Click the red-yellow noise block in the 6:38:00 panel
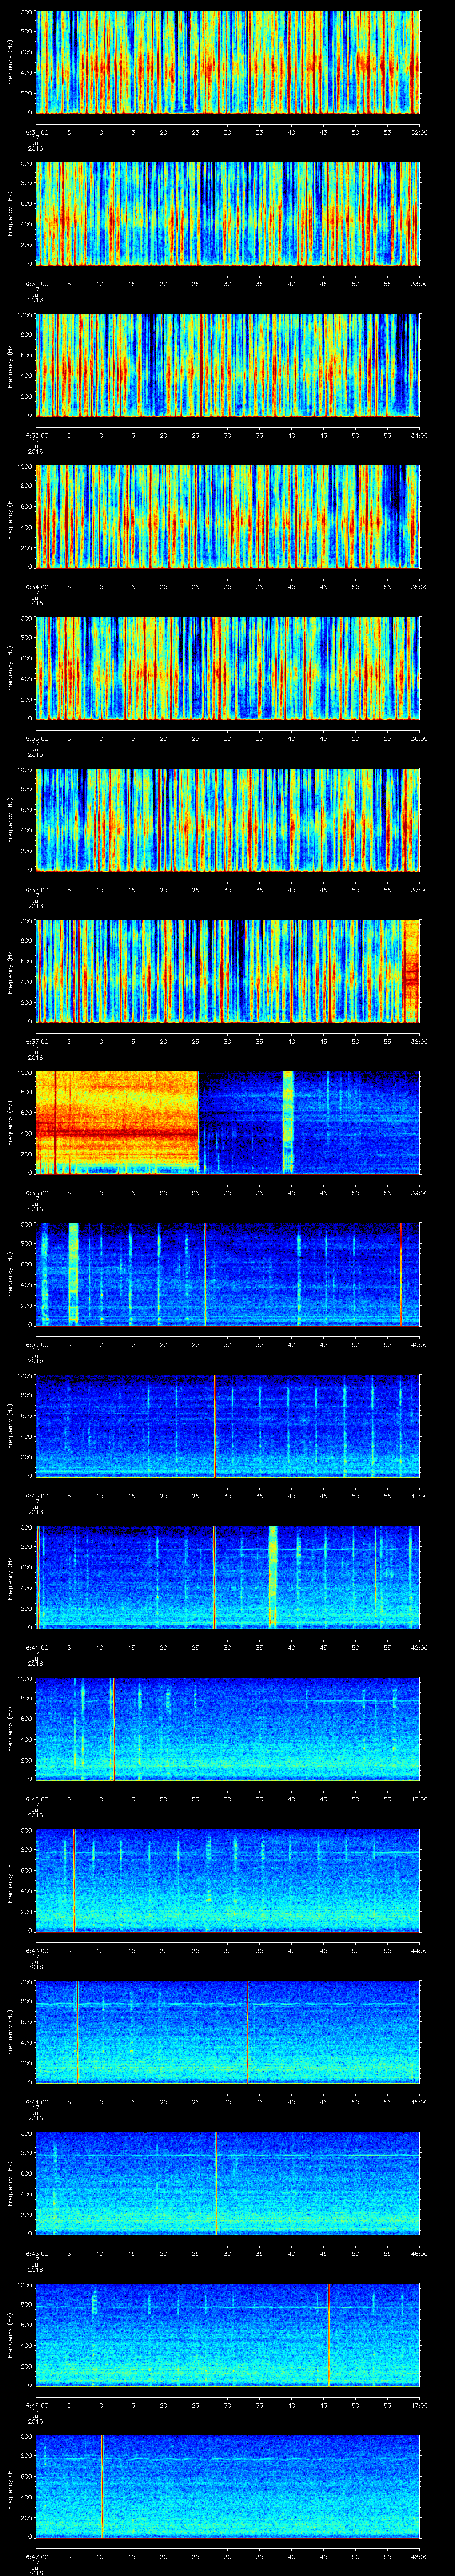The width and height of the screenshot is (455, 2576). tap(117, 1123)
